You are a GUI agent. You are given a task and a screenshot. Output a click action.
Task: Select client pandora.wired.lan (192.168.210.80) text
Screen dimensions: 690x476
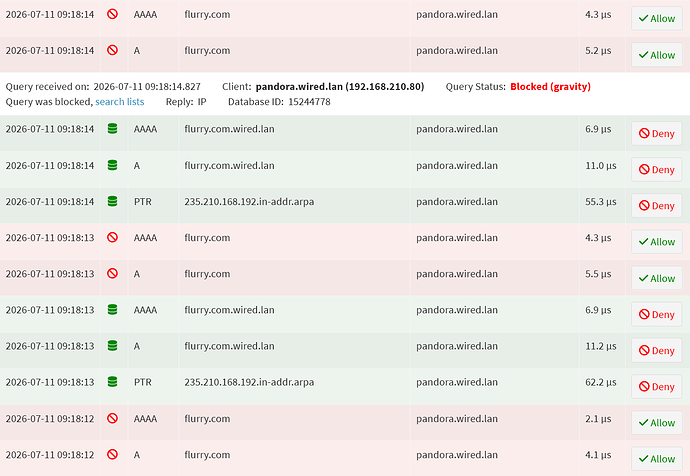coord(340,87)
